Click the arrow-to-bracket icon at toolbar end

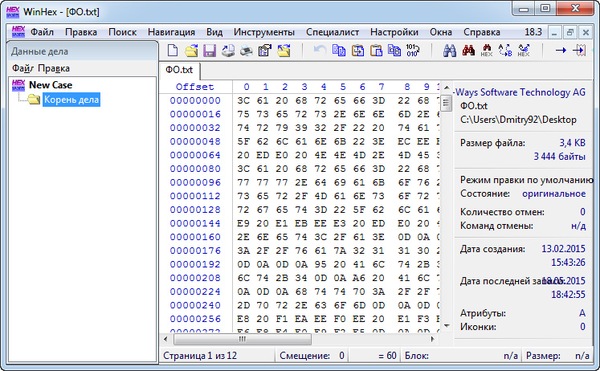tap(579, 50)
